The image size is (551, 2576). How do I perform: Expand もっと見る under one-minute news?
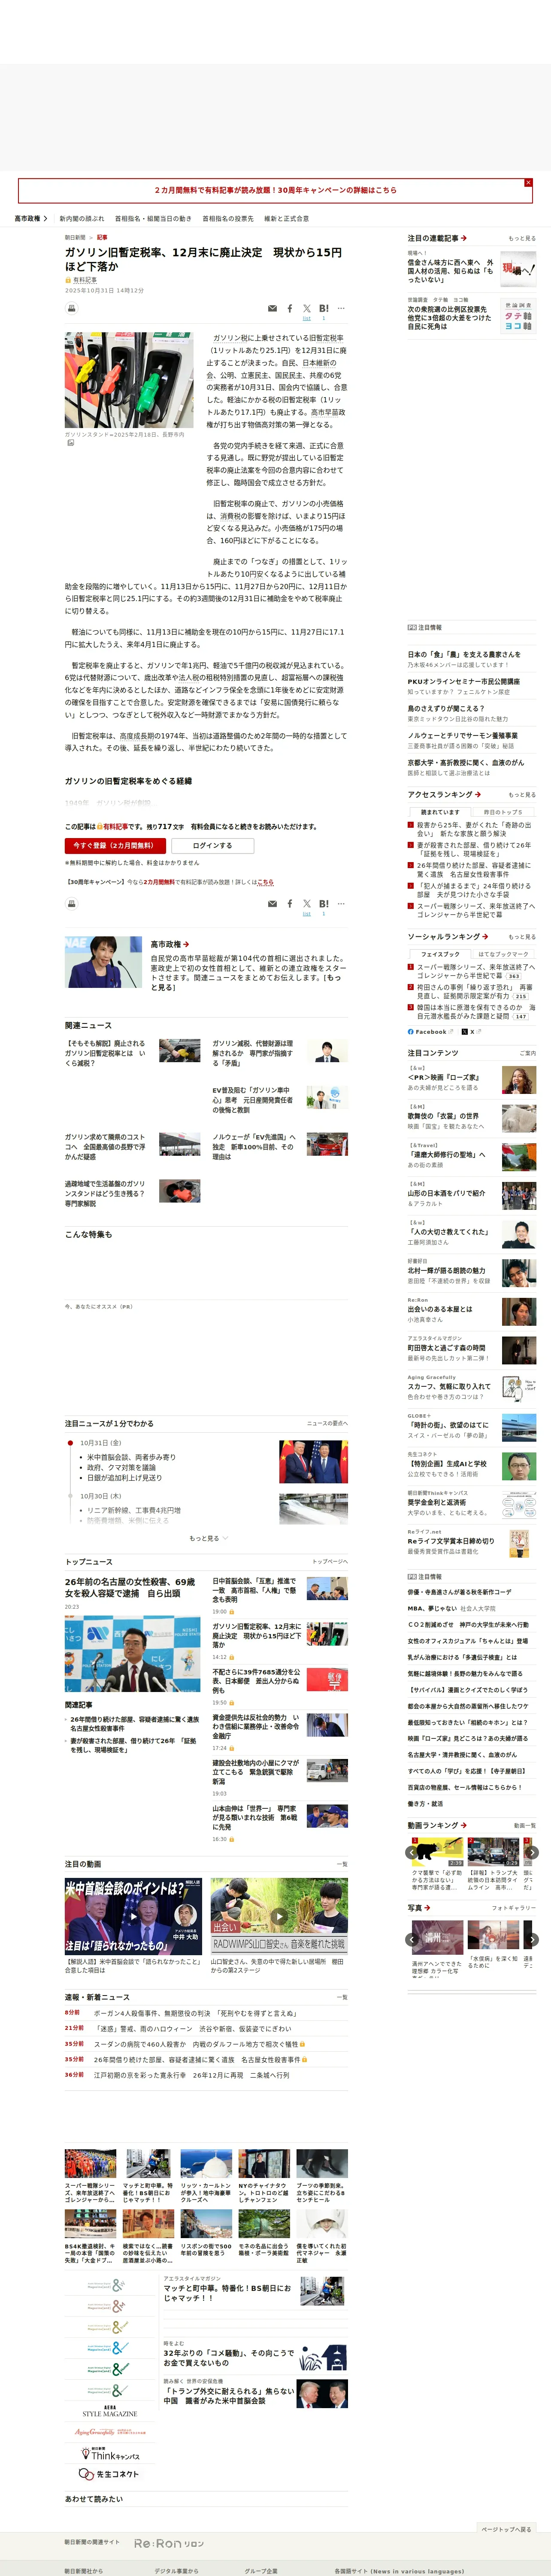pyautogui.click(x=208, y=1539)
